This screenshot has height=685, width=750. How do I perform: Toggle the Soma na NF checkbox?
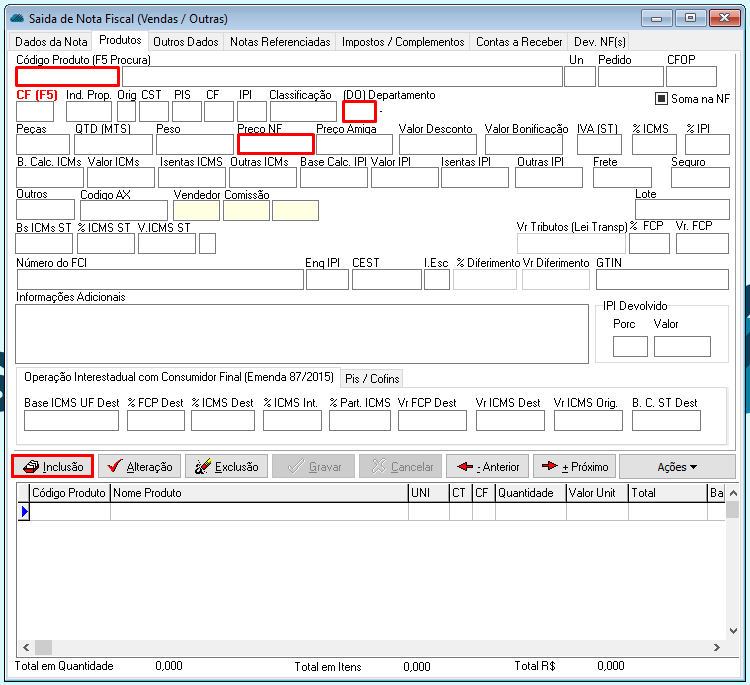click(x=661, y=98)
